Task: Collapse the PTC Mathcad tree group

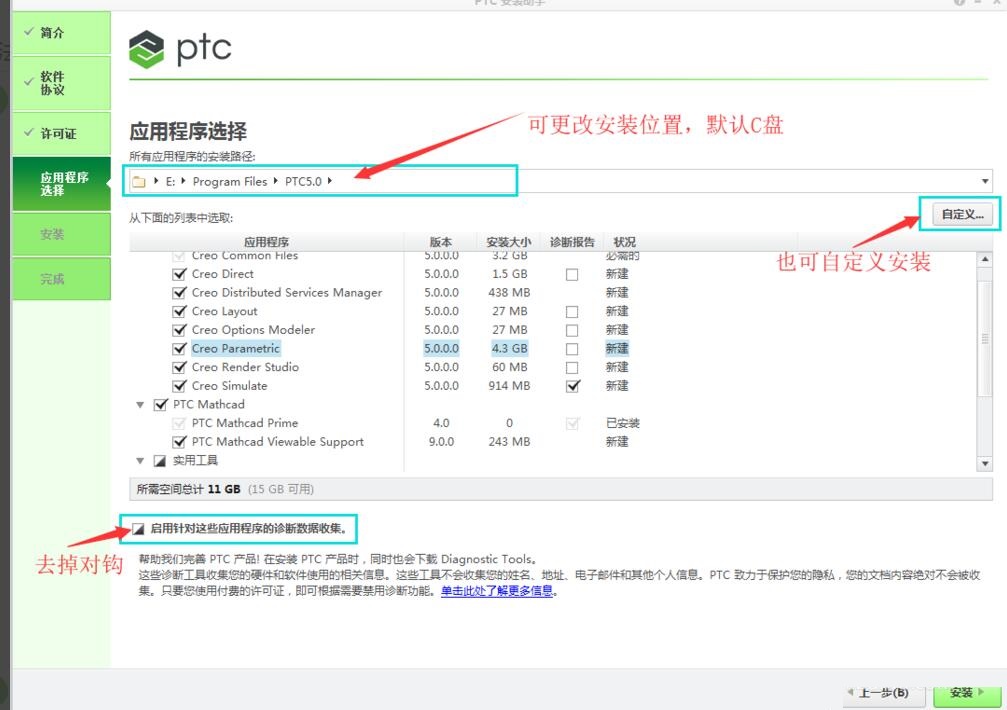Action: (x=140, y=405)
